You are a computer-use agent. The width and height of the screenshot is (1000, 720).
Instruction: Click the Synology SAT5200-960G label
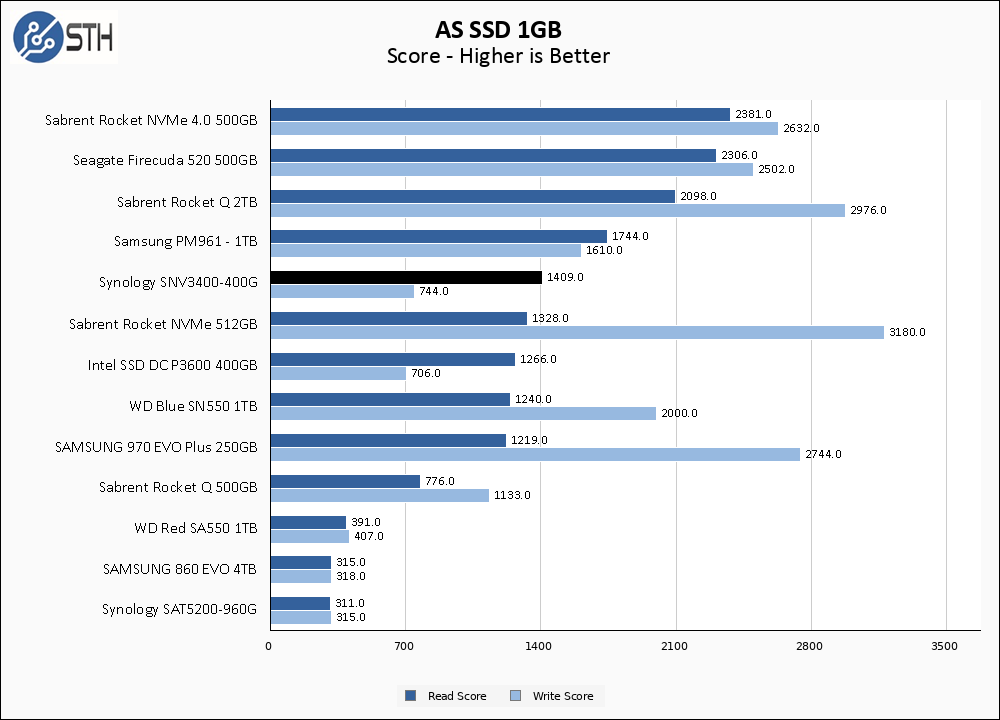point(179,610)
